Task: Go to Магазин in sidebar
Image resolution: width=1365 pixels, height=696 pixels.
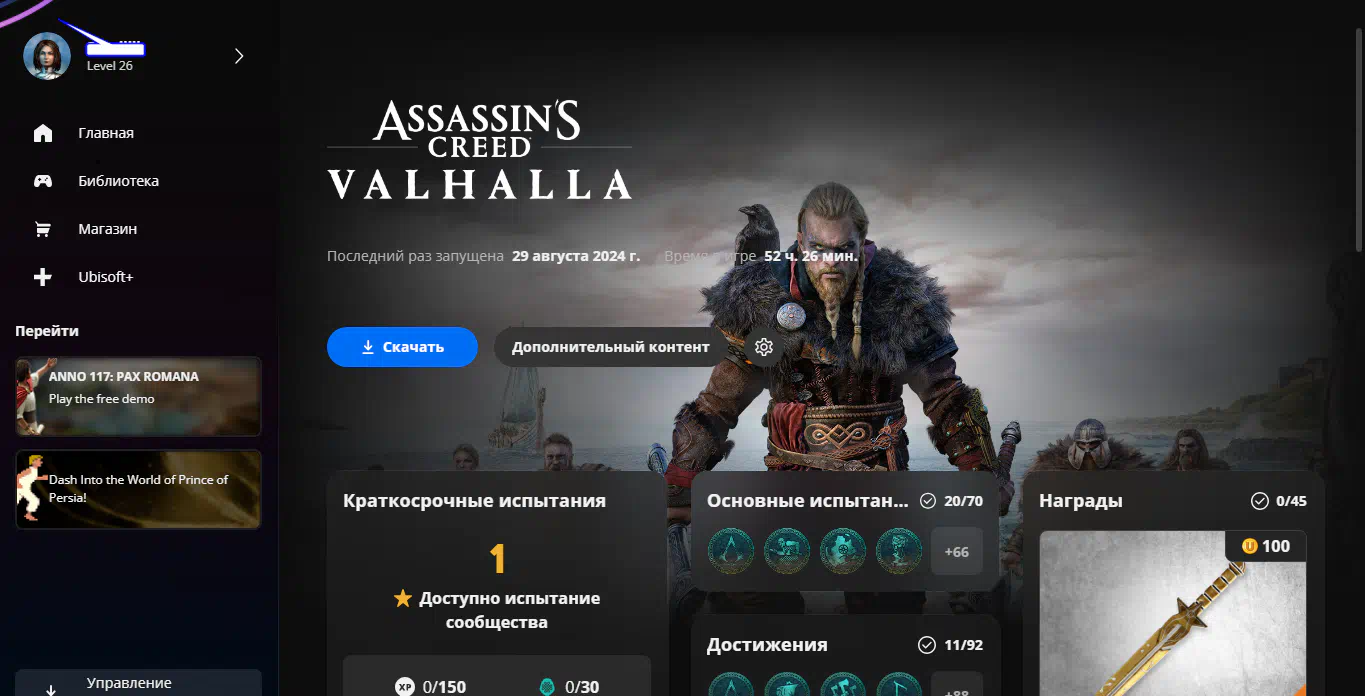Action: pyautogui.click(x=108, y=229)
